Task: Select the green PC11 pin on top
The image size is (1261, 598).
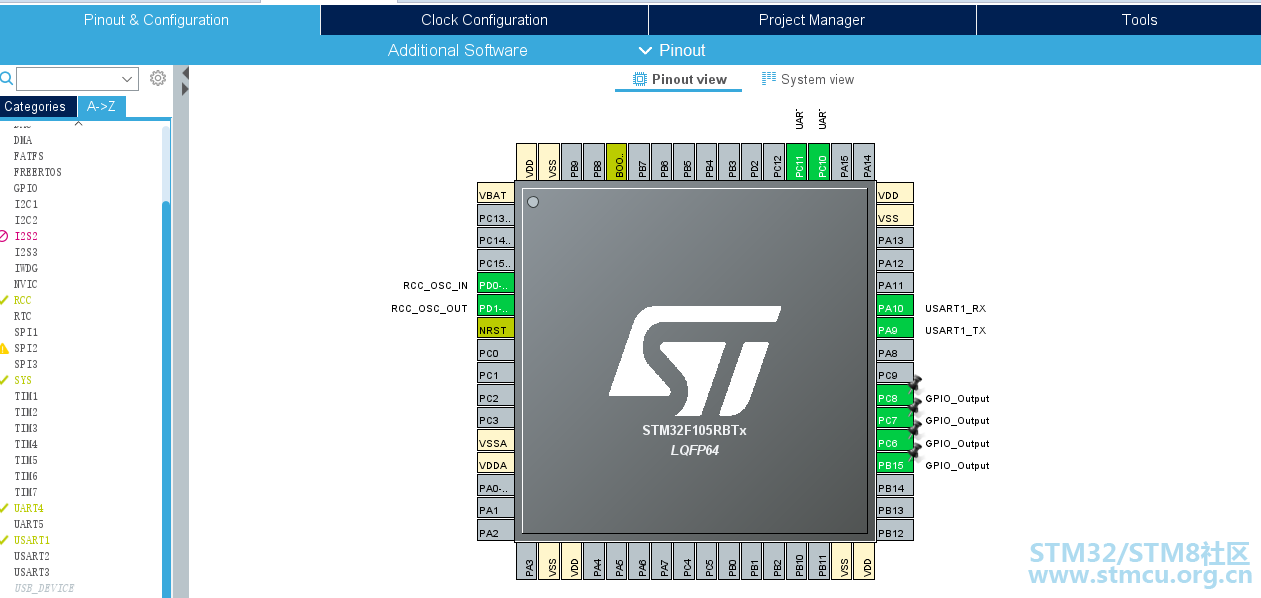Action: [797, 162]
